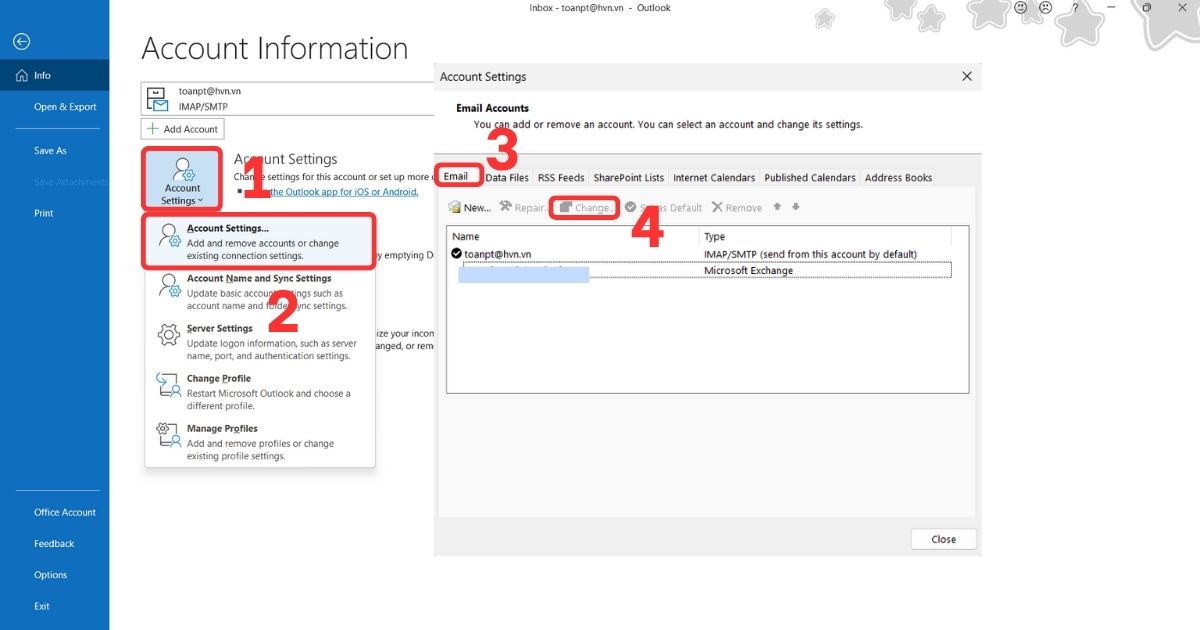
Task: Move the selected account up with arrow icon
Action: [777, 207]
